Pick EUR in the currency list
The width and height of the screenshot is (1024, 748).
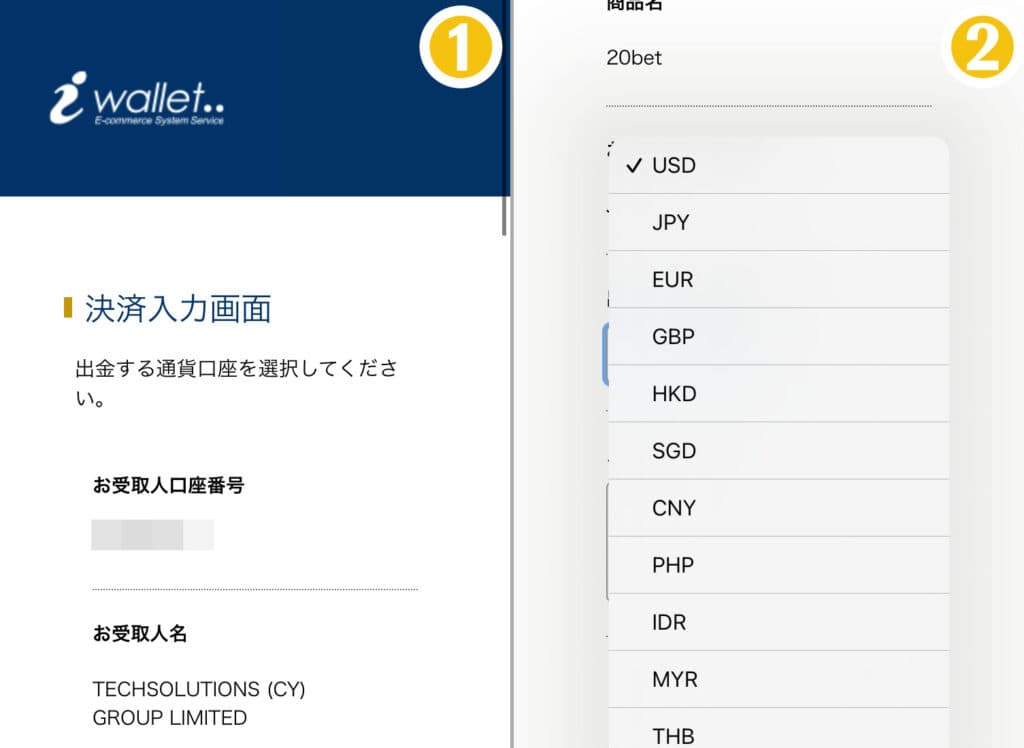(x=778, y=280)
